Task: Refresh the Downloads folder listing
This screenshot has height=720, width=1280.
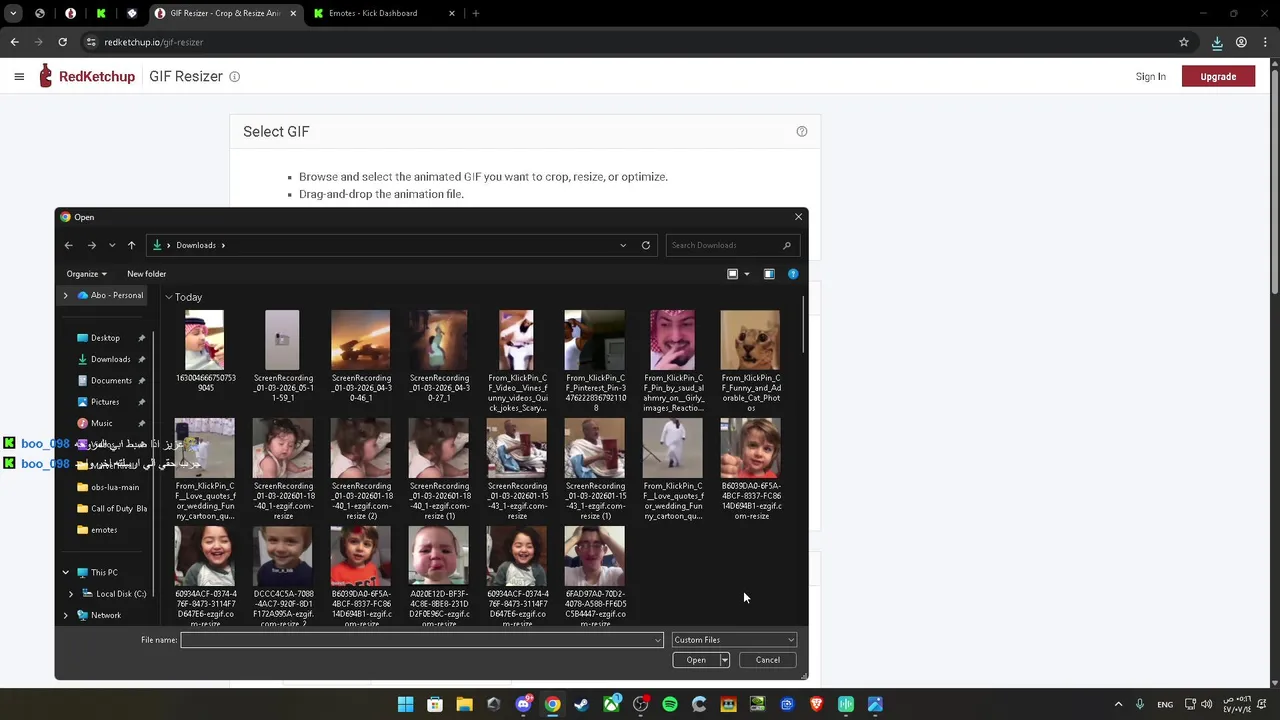Action: click(x=646, y=245)
